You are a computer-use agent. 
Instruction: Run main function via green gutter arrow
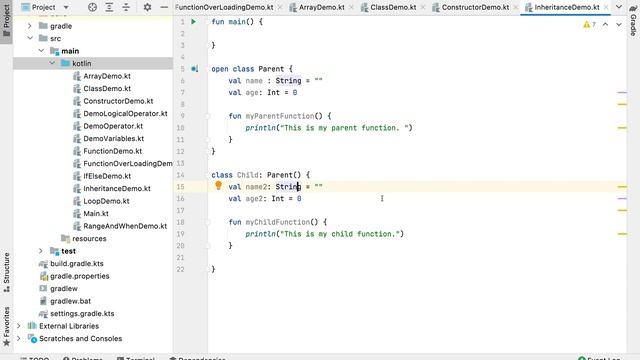[194, 22]
